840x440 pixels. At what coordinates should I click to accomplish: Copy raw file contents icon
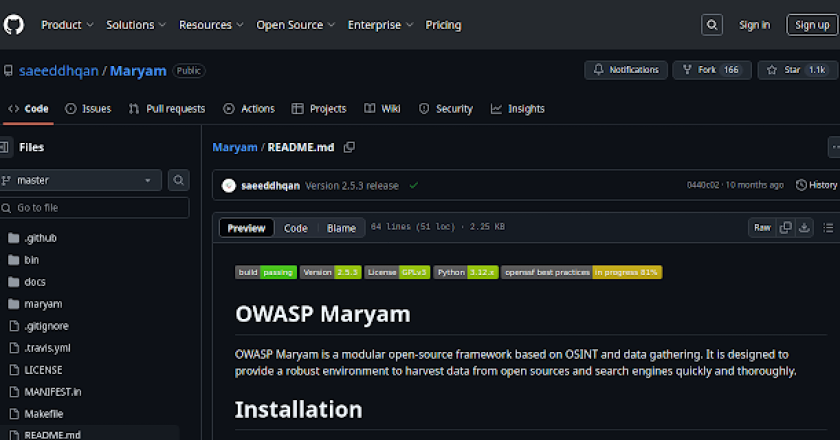786,228
